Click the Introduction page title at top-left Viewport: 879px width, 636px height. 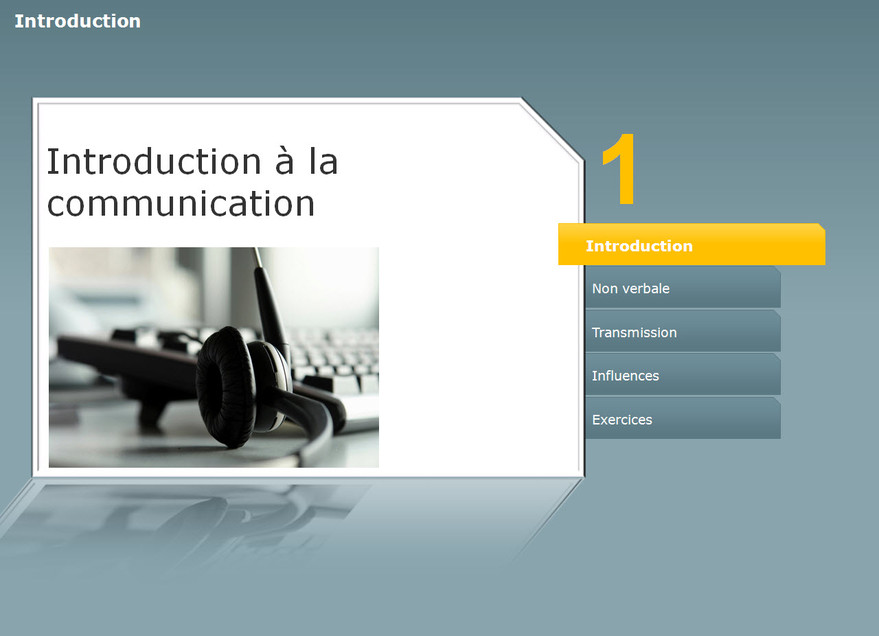77,21
